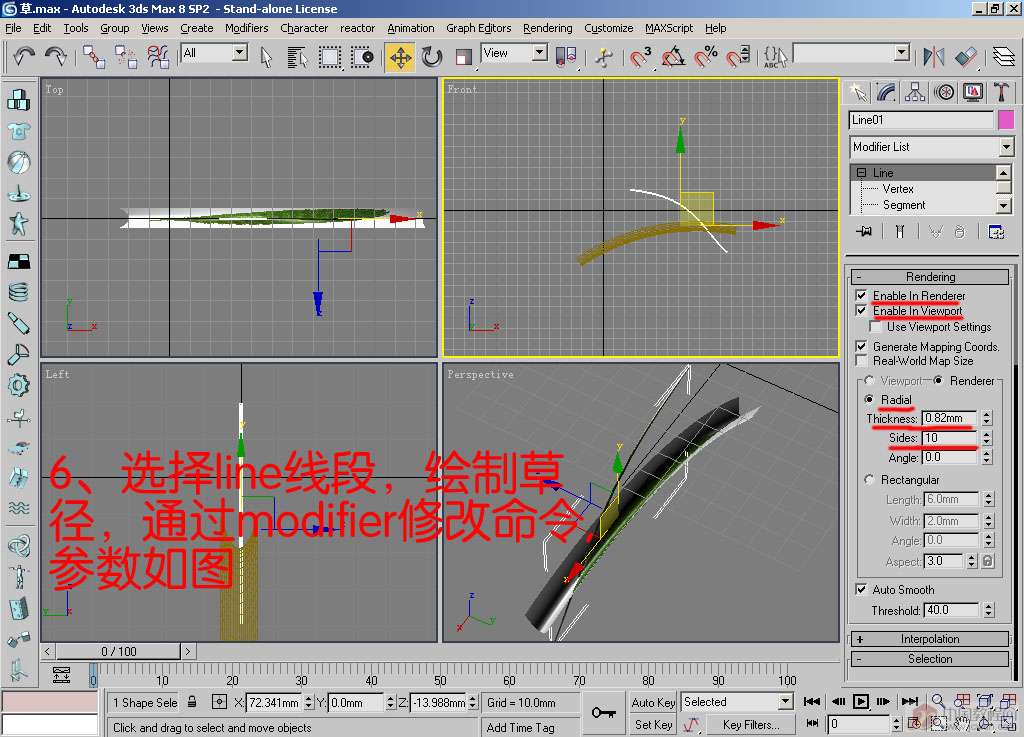Open the Line01 object color swatch
This screenshot has width=1024, height=737.
(1006, 119)
